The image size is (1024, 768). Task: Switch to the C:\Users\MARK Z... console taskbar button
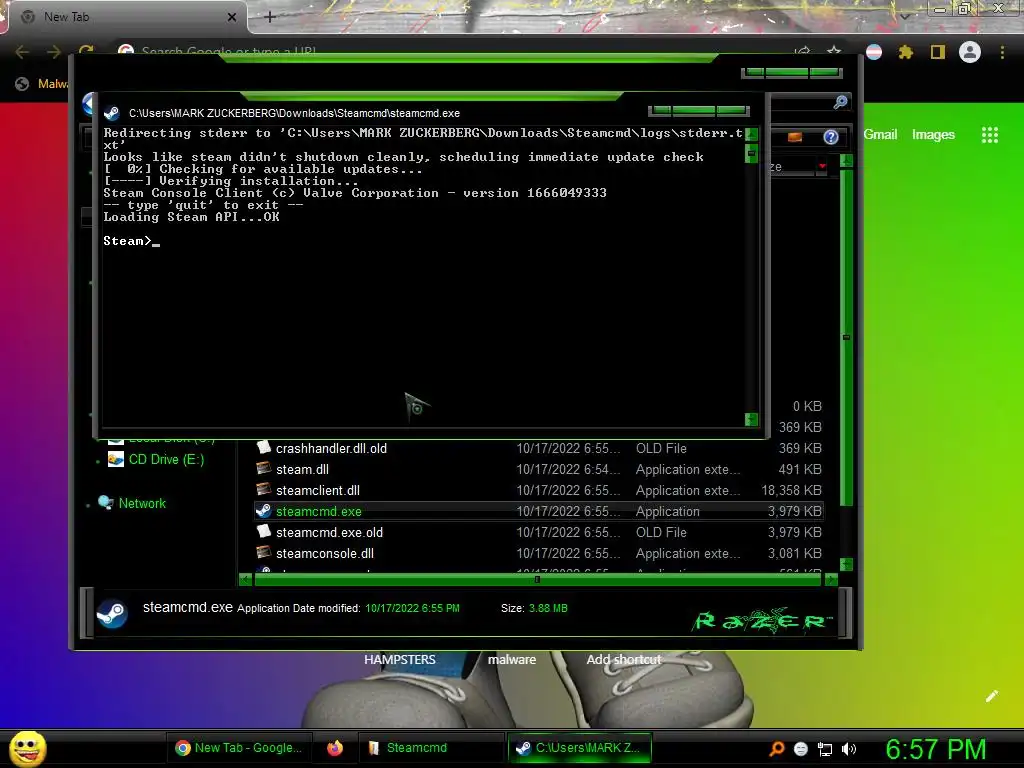(x=580, y=748)
